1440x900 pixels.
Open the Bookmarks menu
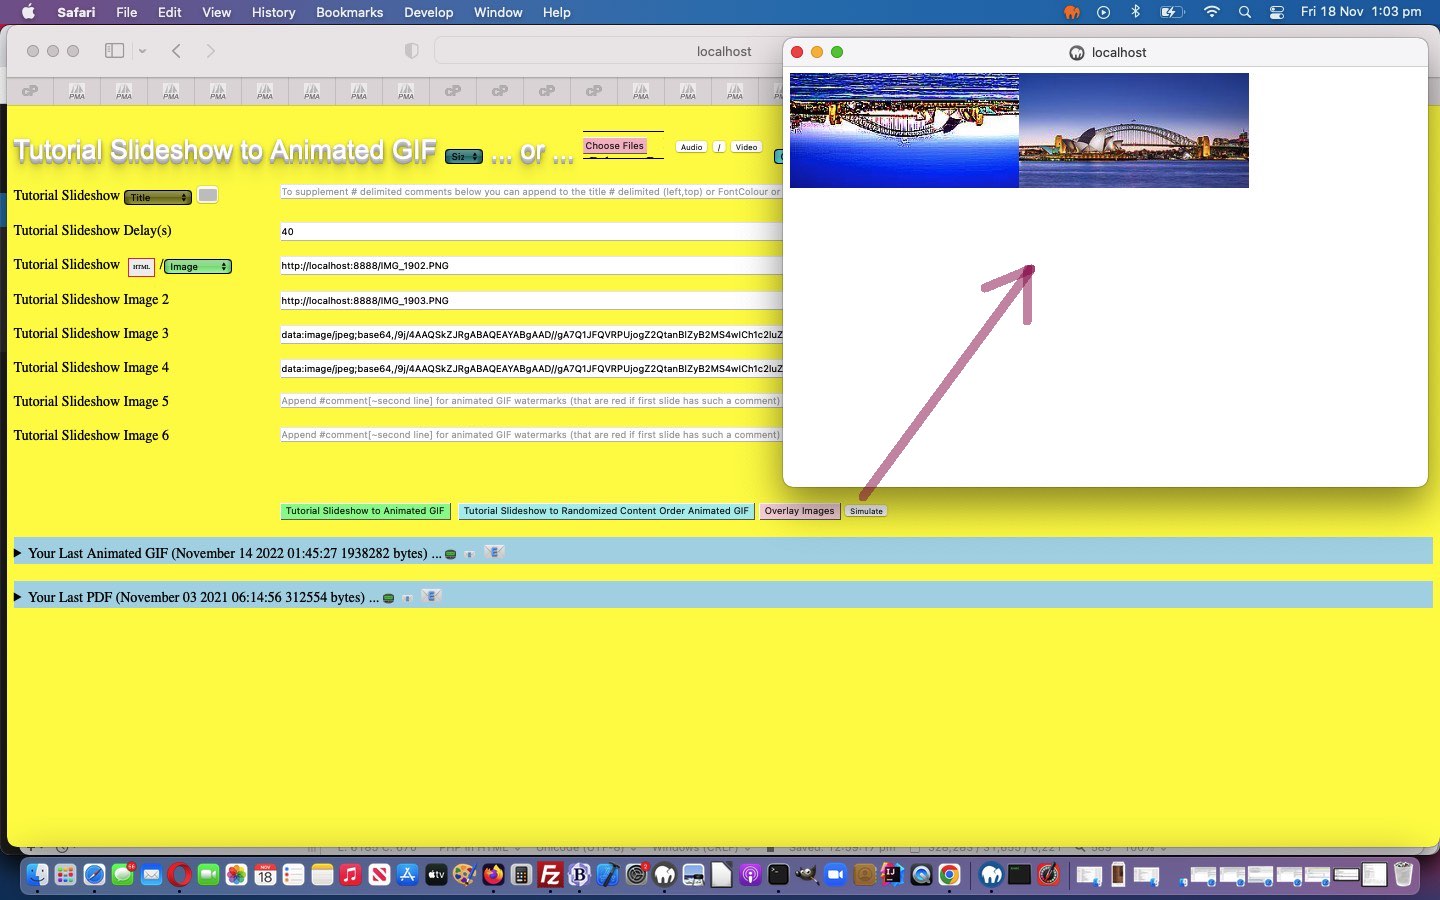click(349, 12)
